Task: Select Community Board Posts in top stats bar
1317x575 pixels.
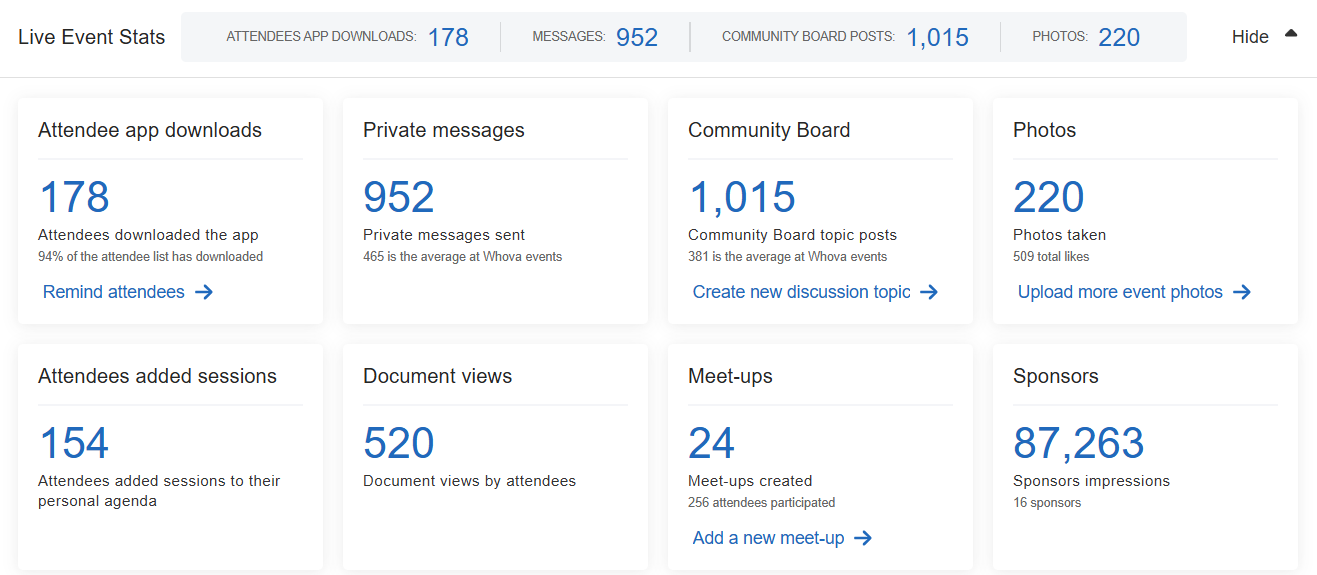Action: tap(845, 37)
